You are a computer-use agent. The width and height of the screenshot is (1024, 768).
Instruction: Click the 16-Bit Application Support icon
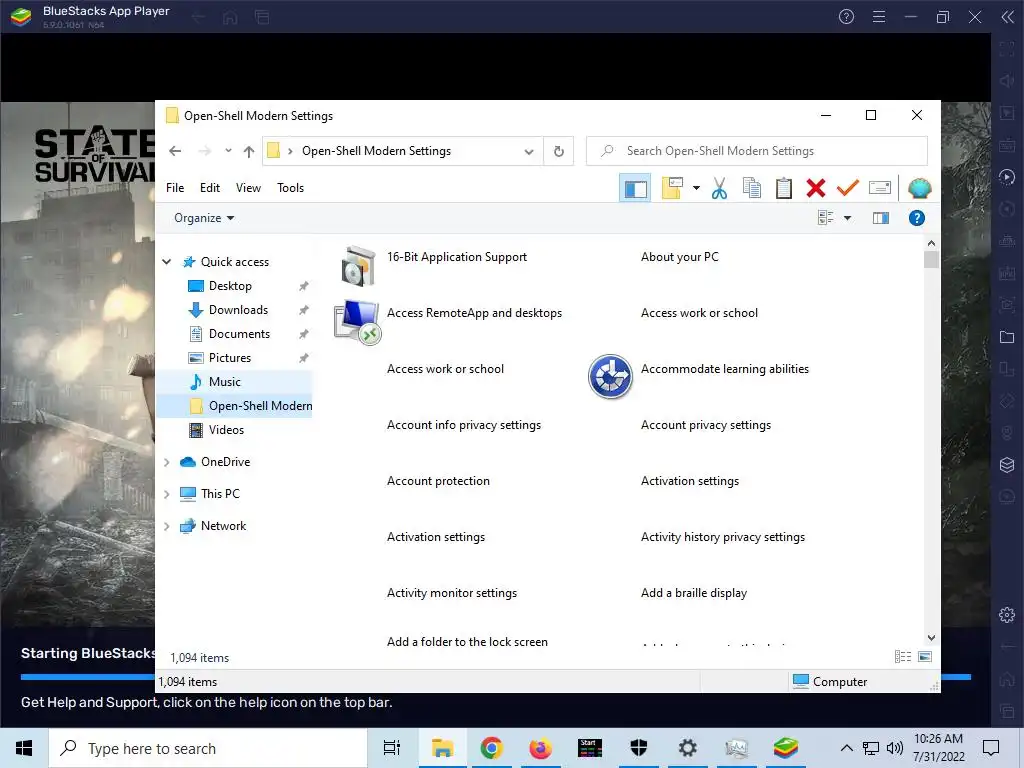tap(358, 266)
